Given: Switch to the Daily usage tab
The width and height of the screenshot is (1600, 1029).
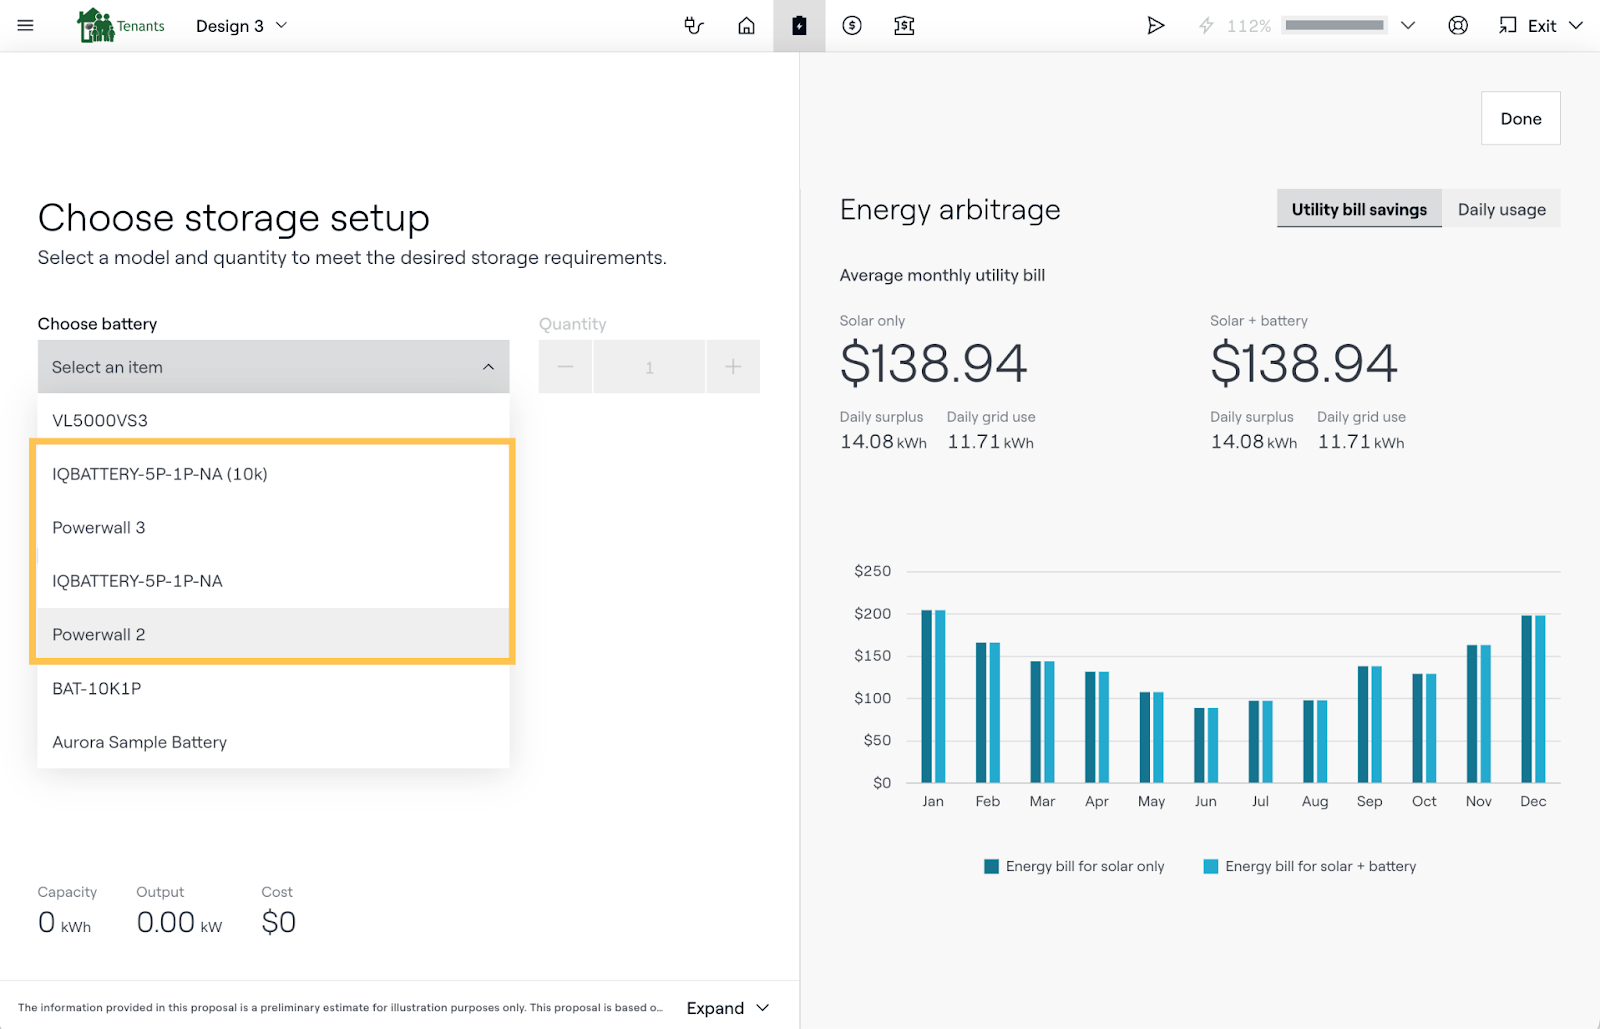Looking at the screenshot, I should (x=1501, y=209).
